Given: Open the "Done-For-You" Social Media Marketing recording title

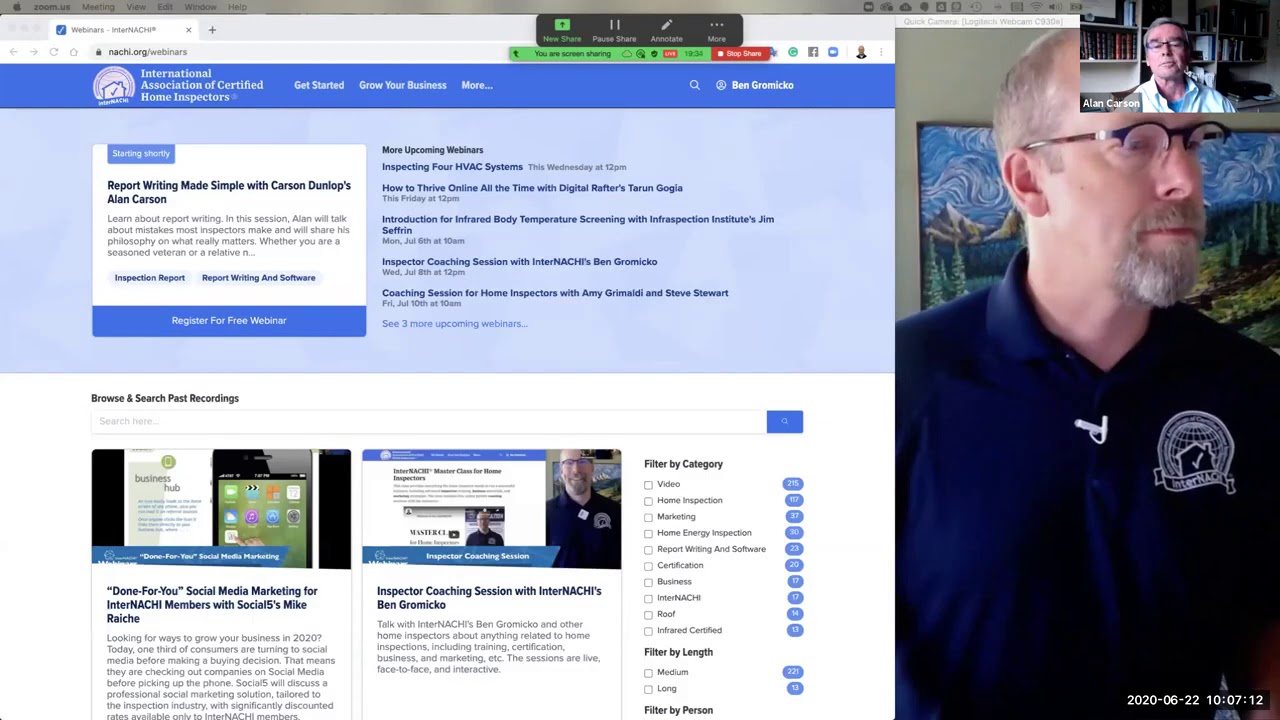Looking at the screenshot, I should [212, 605].
